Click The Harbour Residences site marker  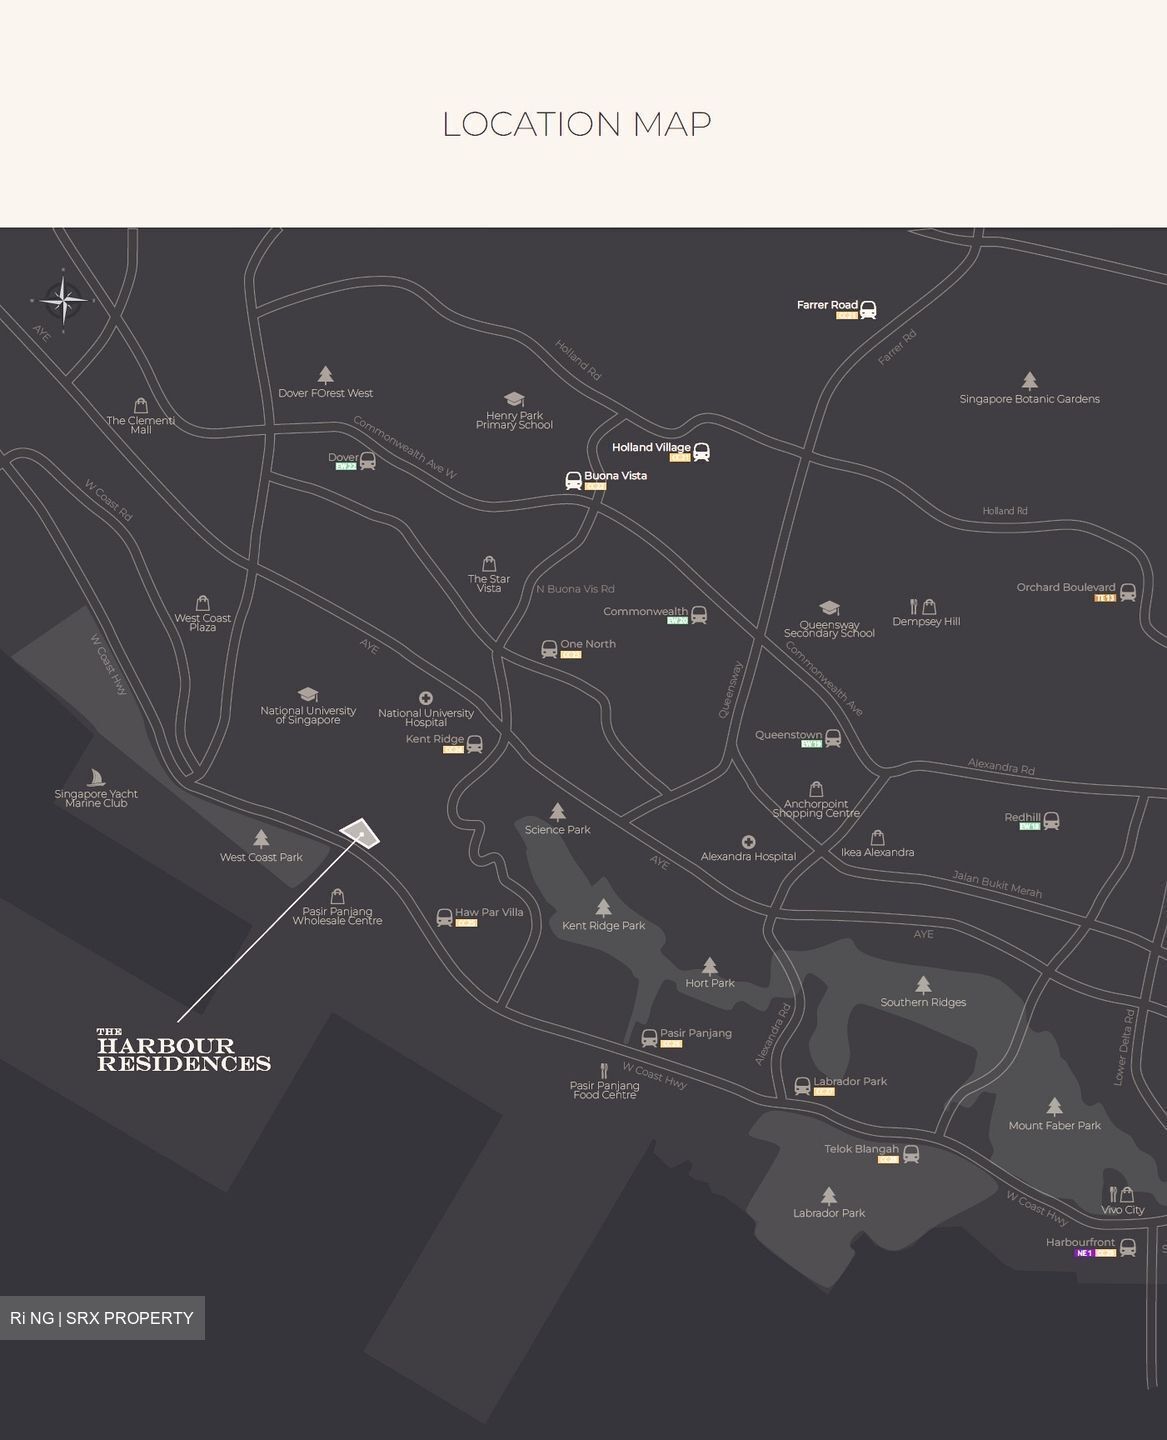pyautogui.click(x=360, y=833)
